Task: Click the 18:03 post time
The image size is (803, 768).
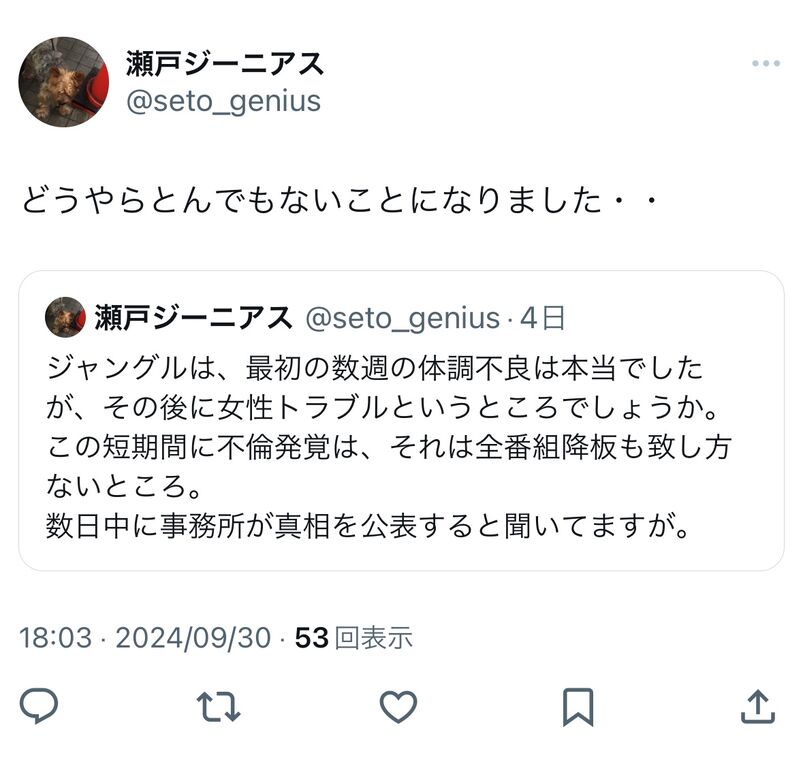Action: 55,638
